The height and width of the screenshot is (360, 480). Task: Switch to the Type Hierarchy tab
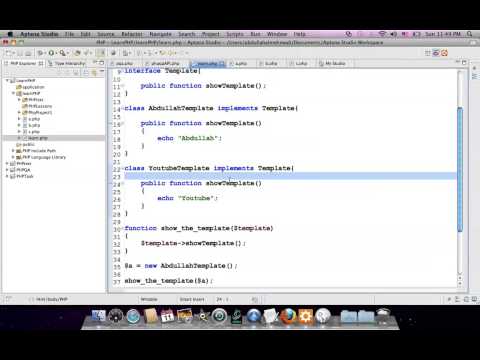(x=67, y=63)
